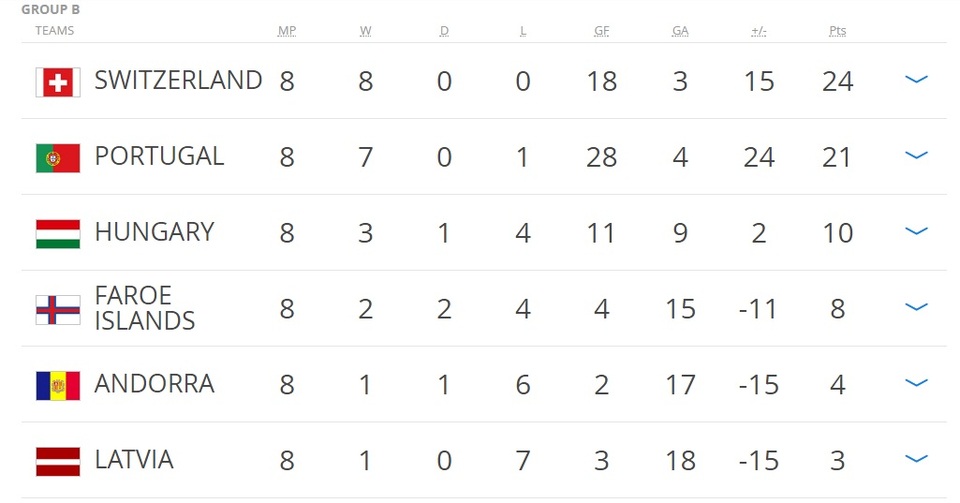Click the Latvia flag icon

point(58,462)
